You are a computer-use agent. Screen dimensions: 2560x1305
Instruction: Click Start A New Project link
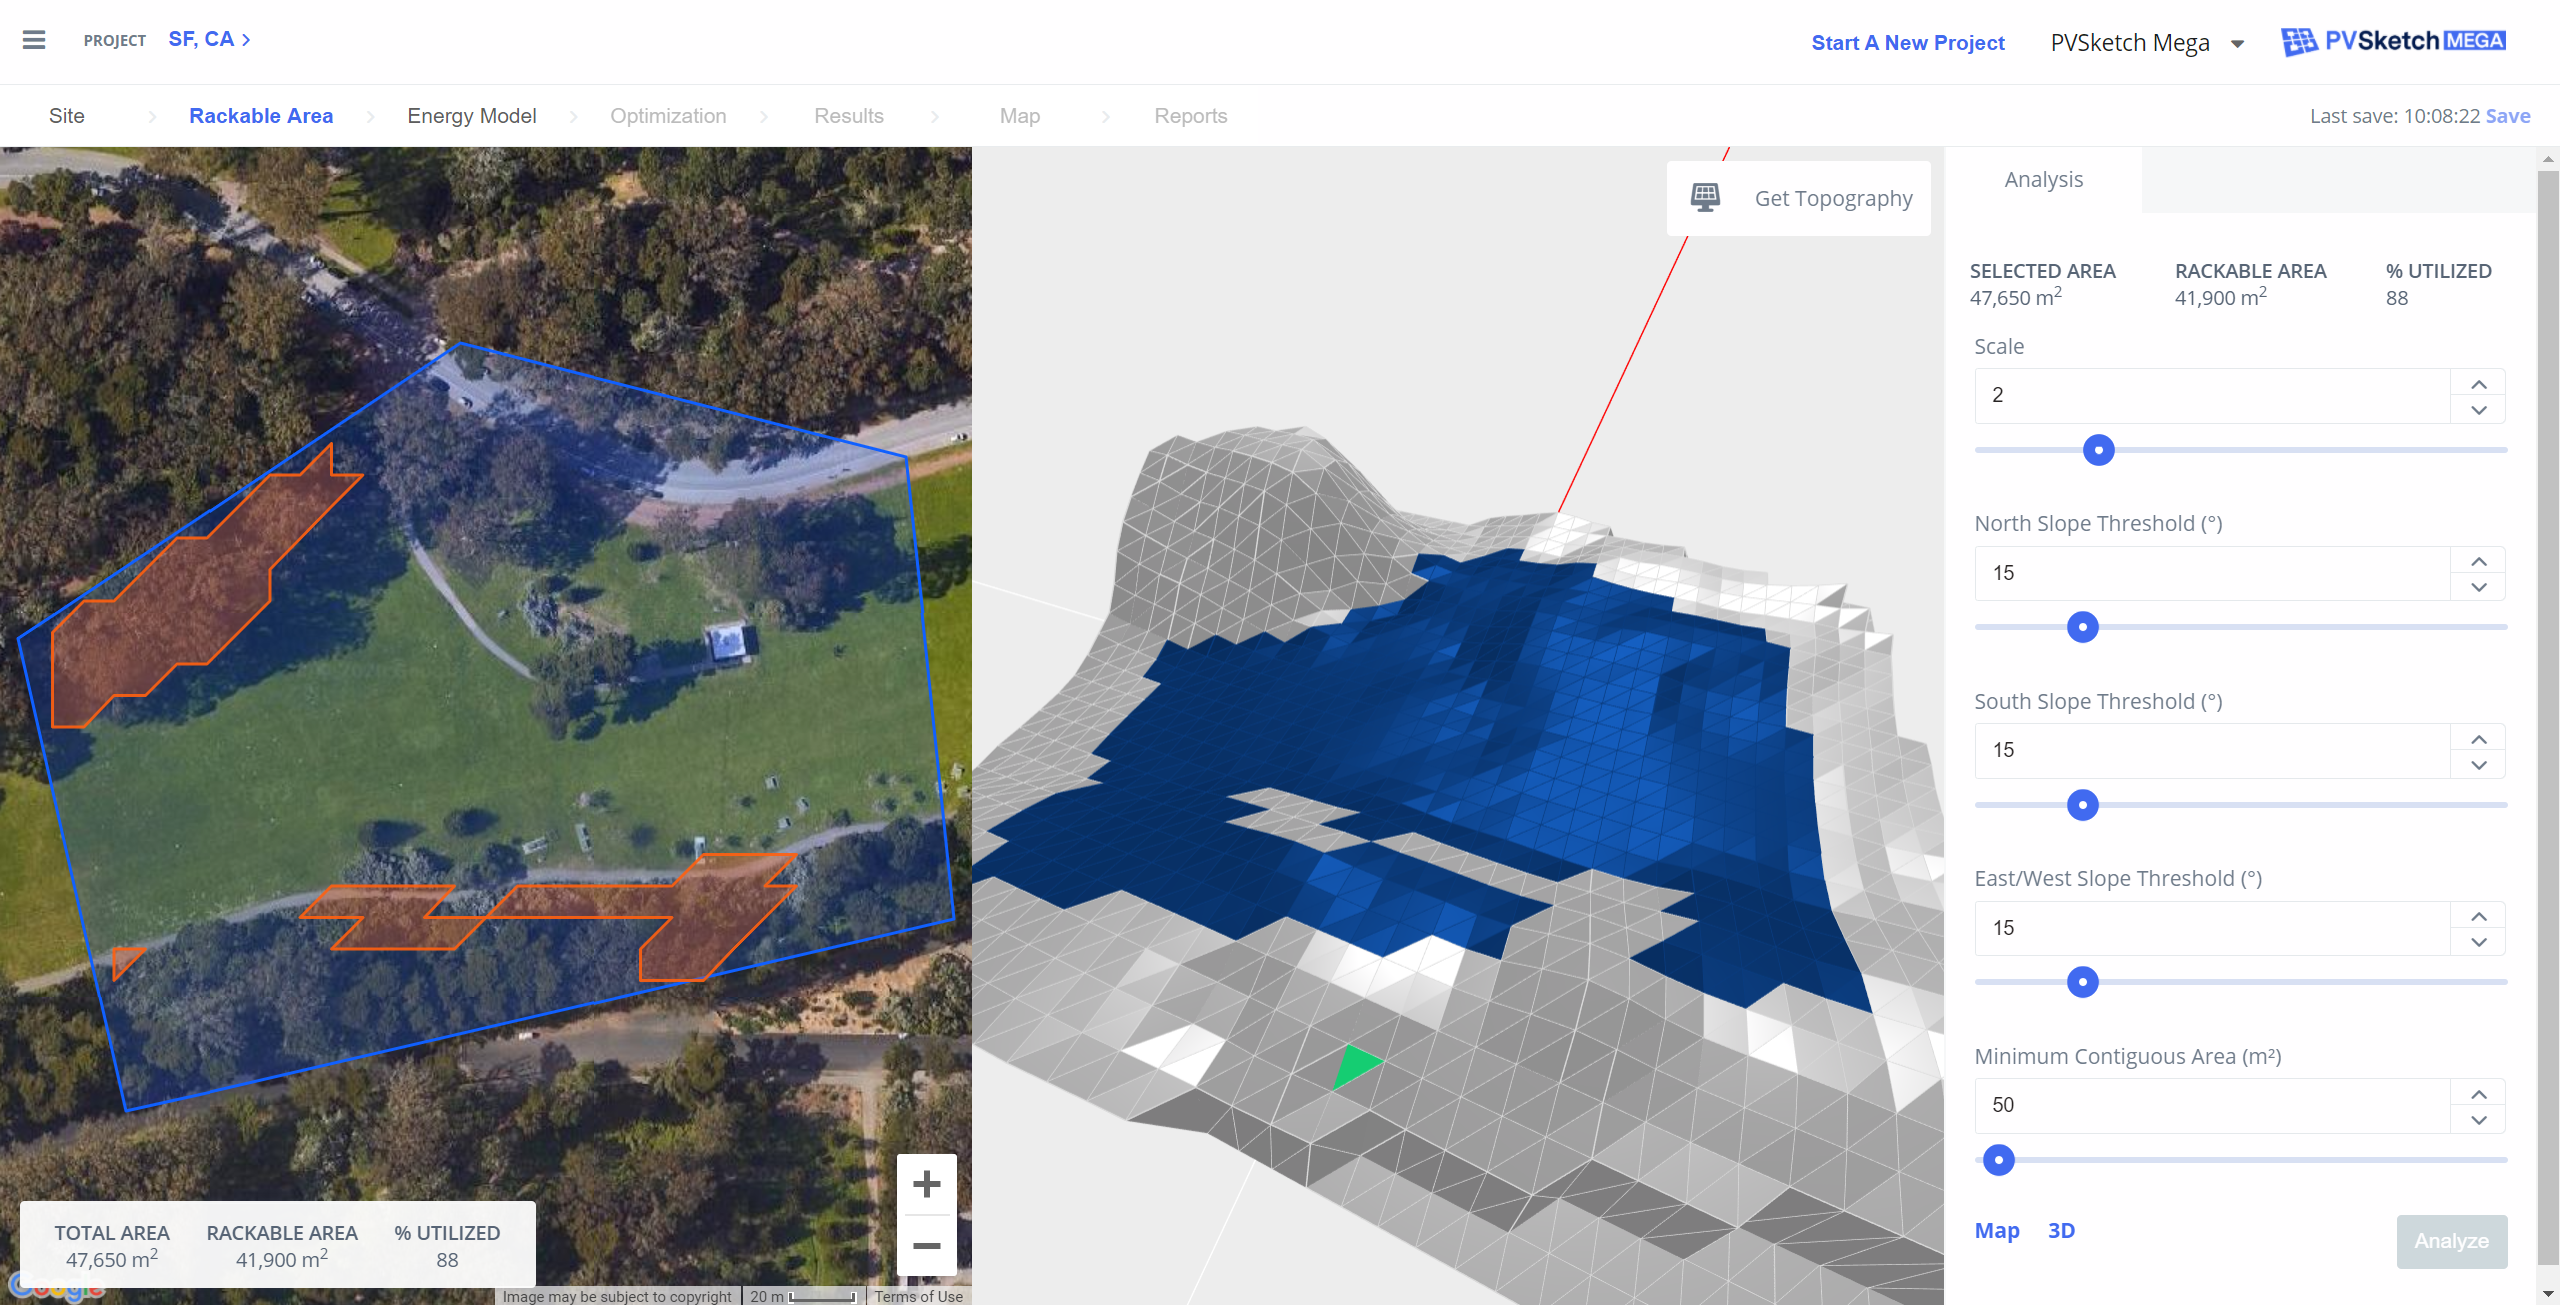1907,43
